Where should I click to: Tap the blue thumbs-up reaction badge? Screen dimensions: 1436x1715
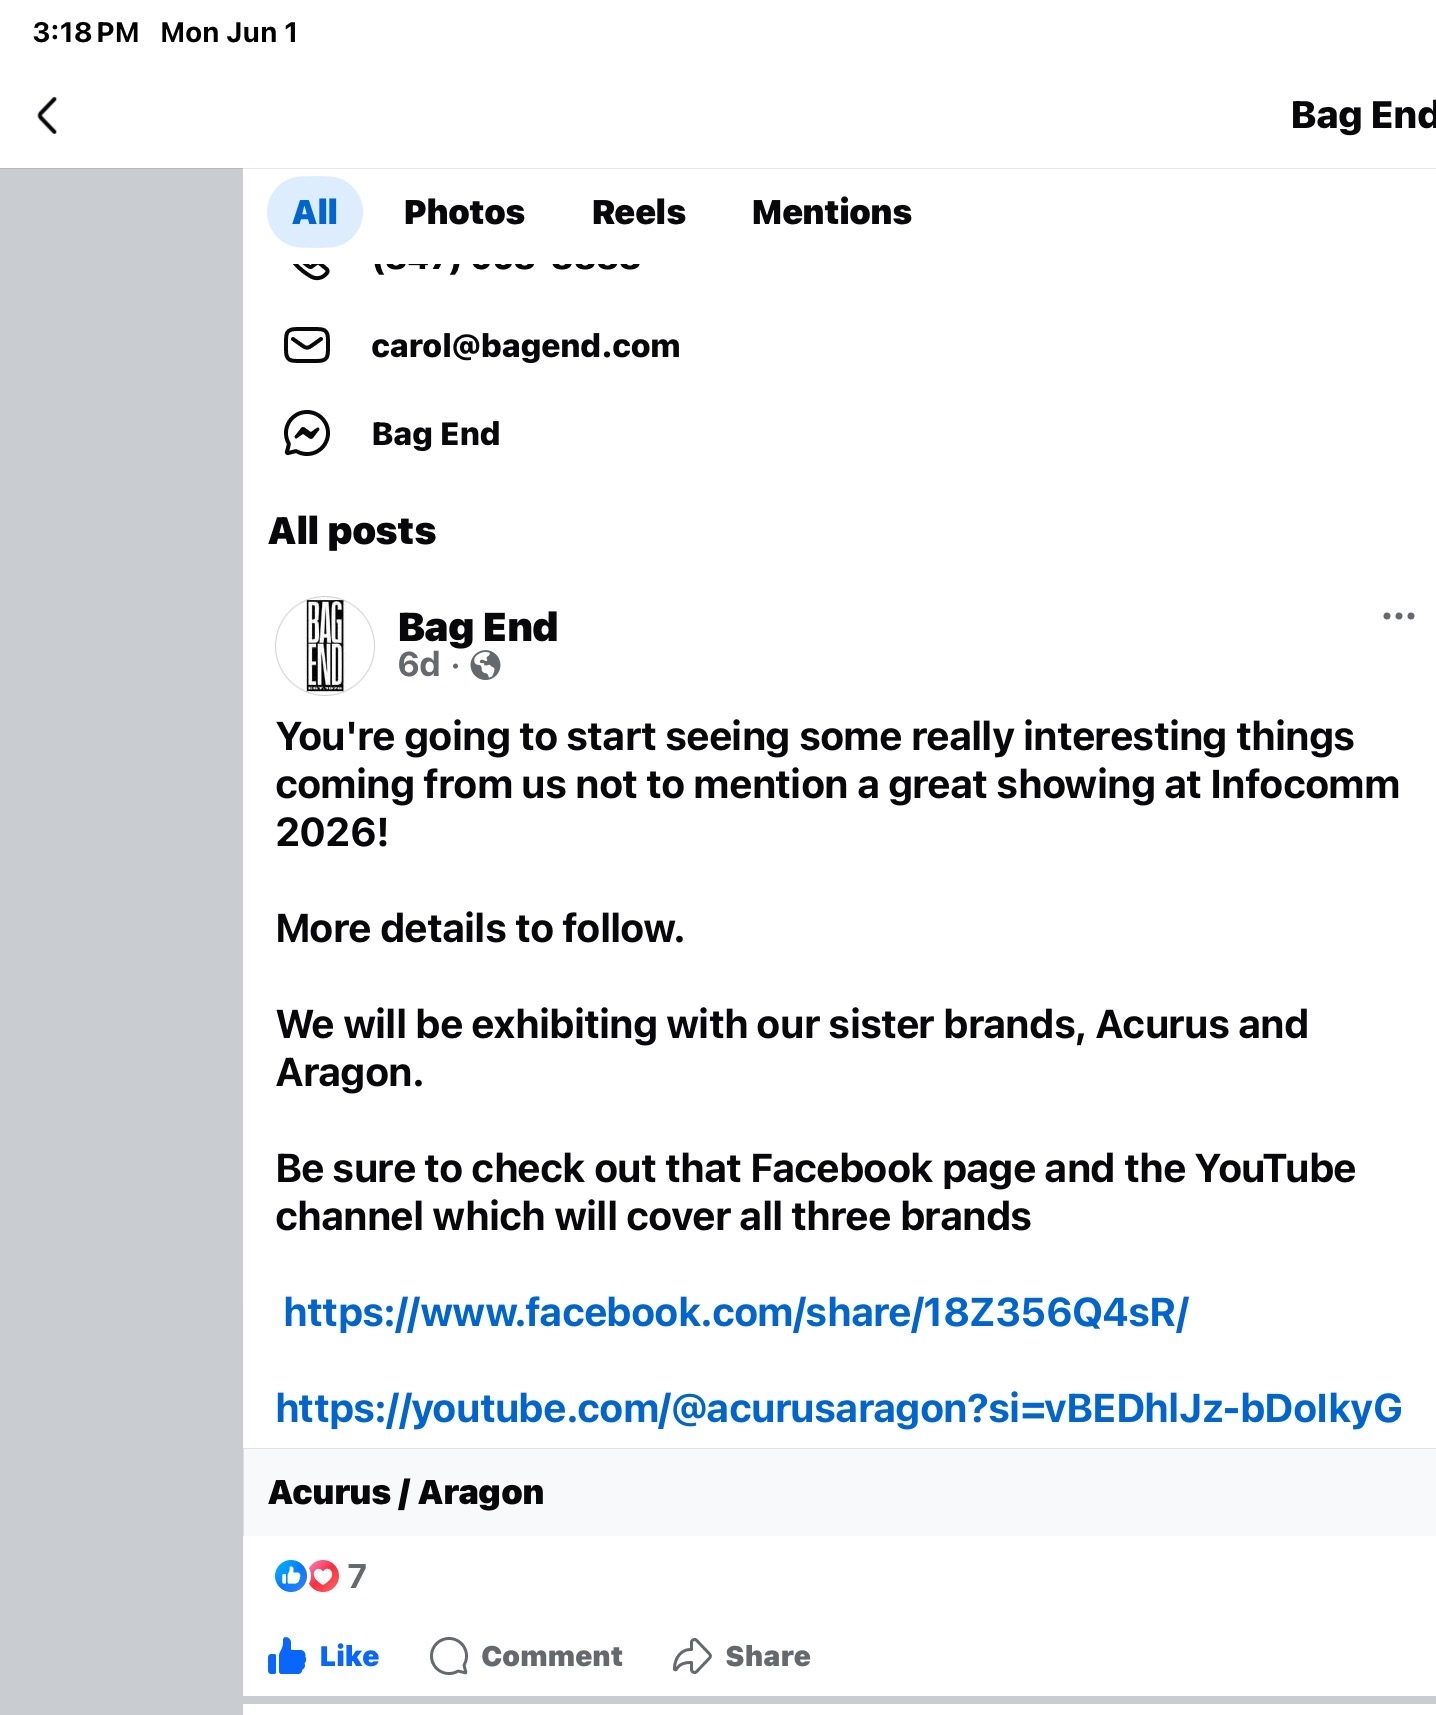[290, 1576]
